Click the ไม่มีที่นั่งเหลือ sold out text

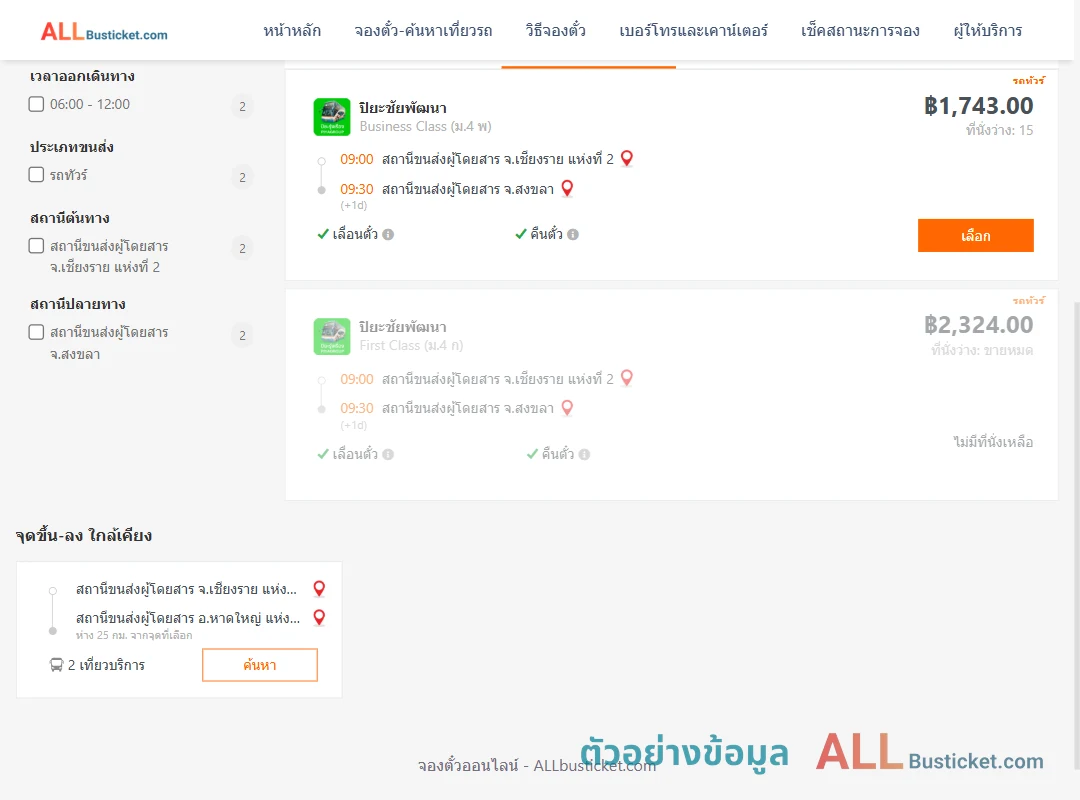993,442
